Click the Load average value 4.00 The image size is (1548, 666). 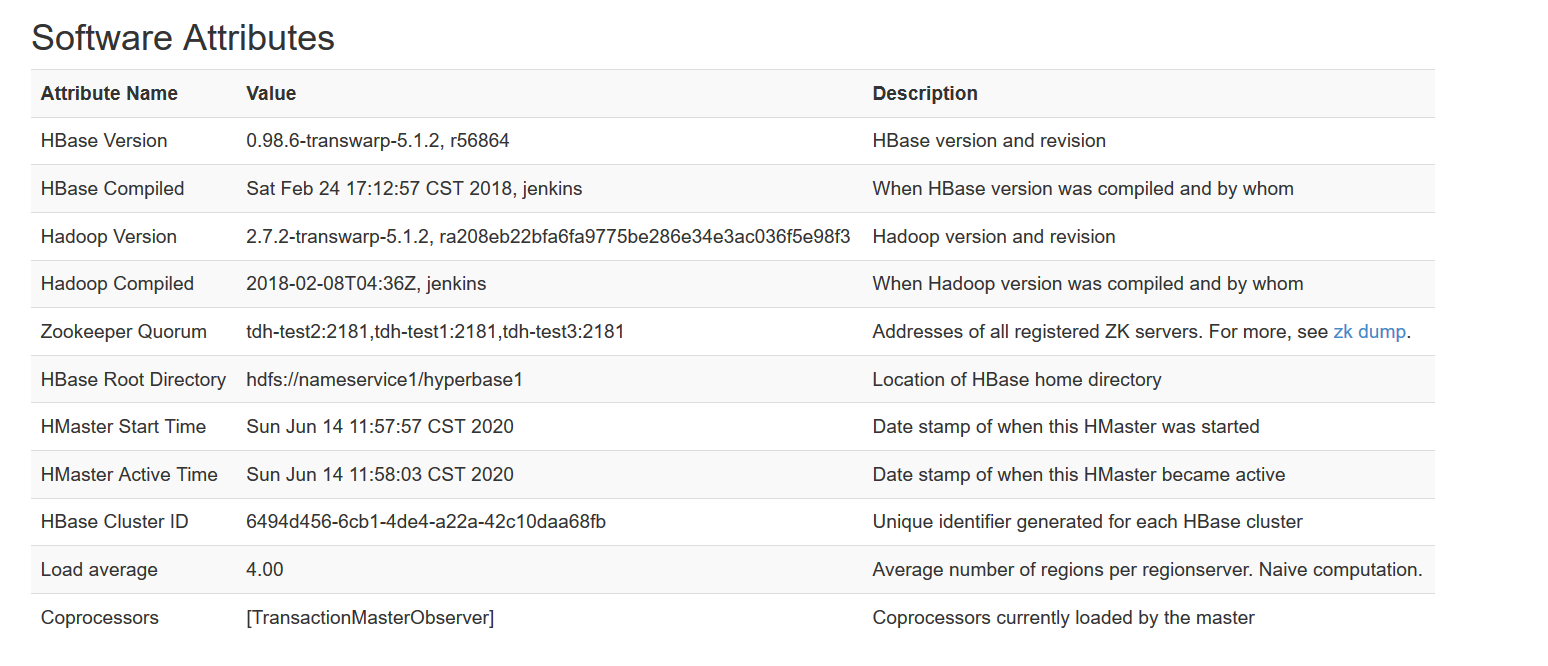(265, 570)
